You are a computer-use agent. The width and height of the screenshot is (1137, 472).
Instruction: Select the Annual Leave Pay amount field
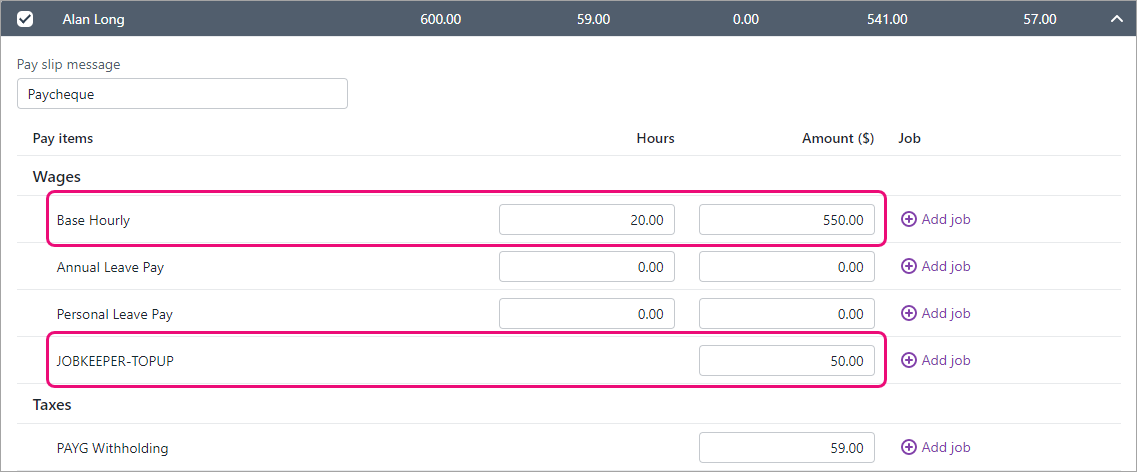coord(787,267)
